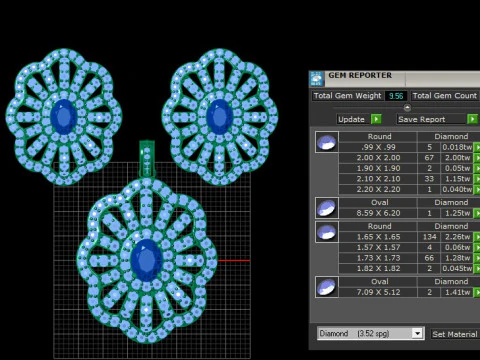Click the count cell showing 67
This screenshot has width=480, height=360.
429,158
